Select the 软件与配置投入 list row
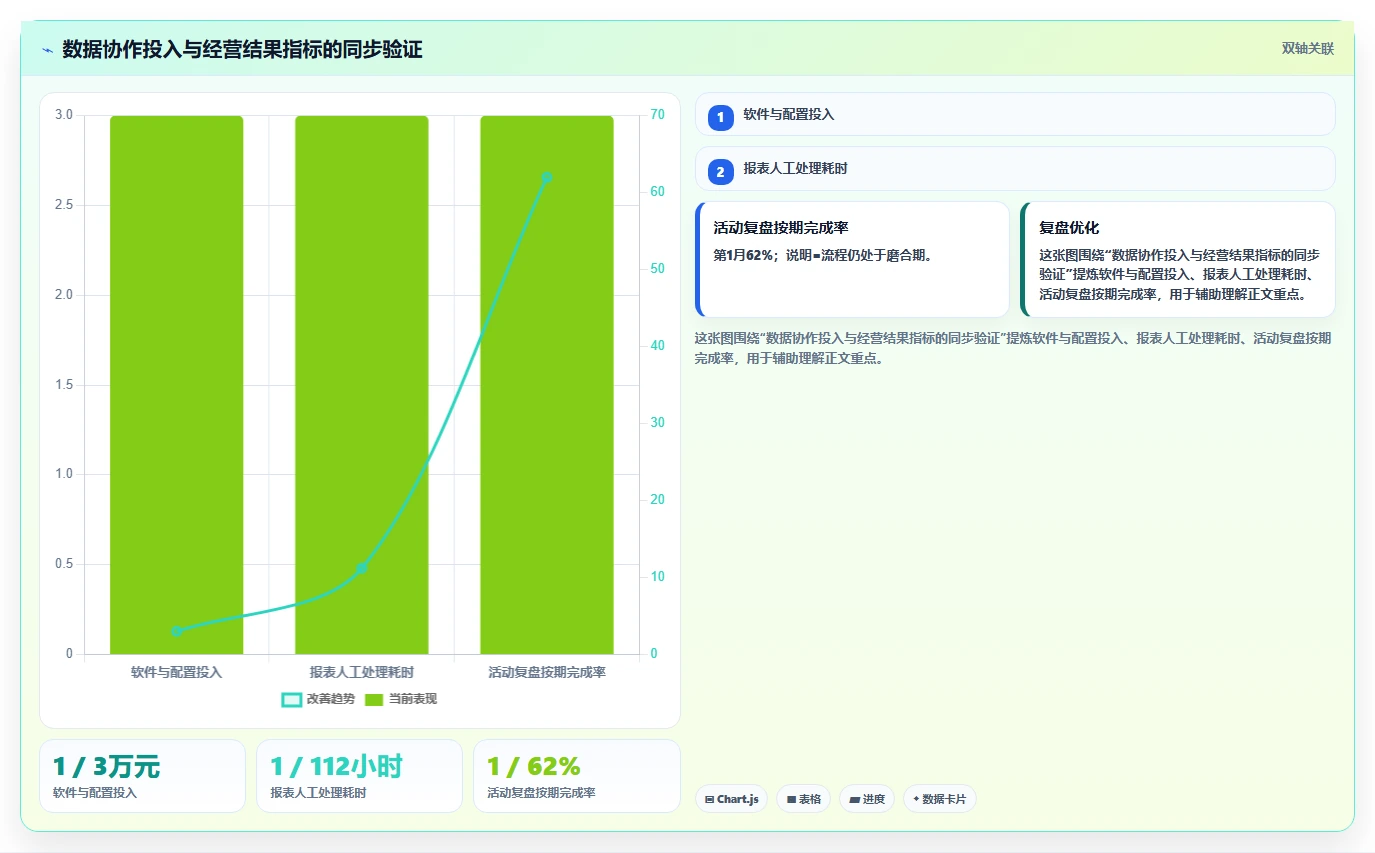Viewport: 1375px width, 853px height. [1015, 114]
